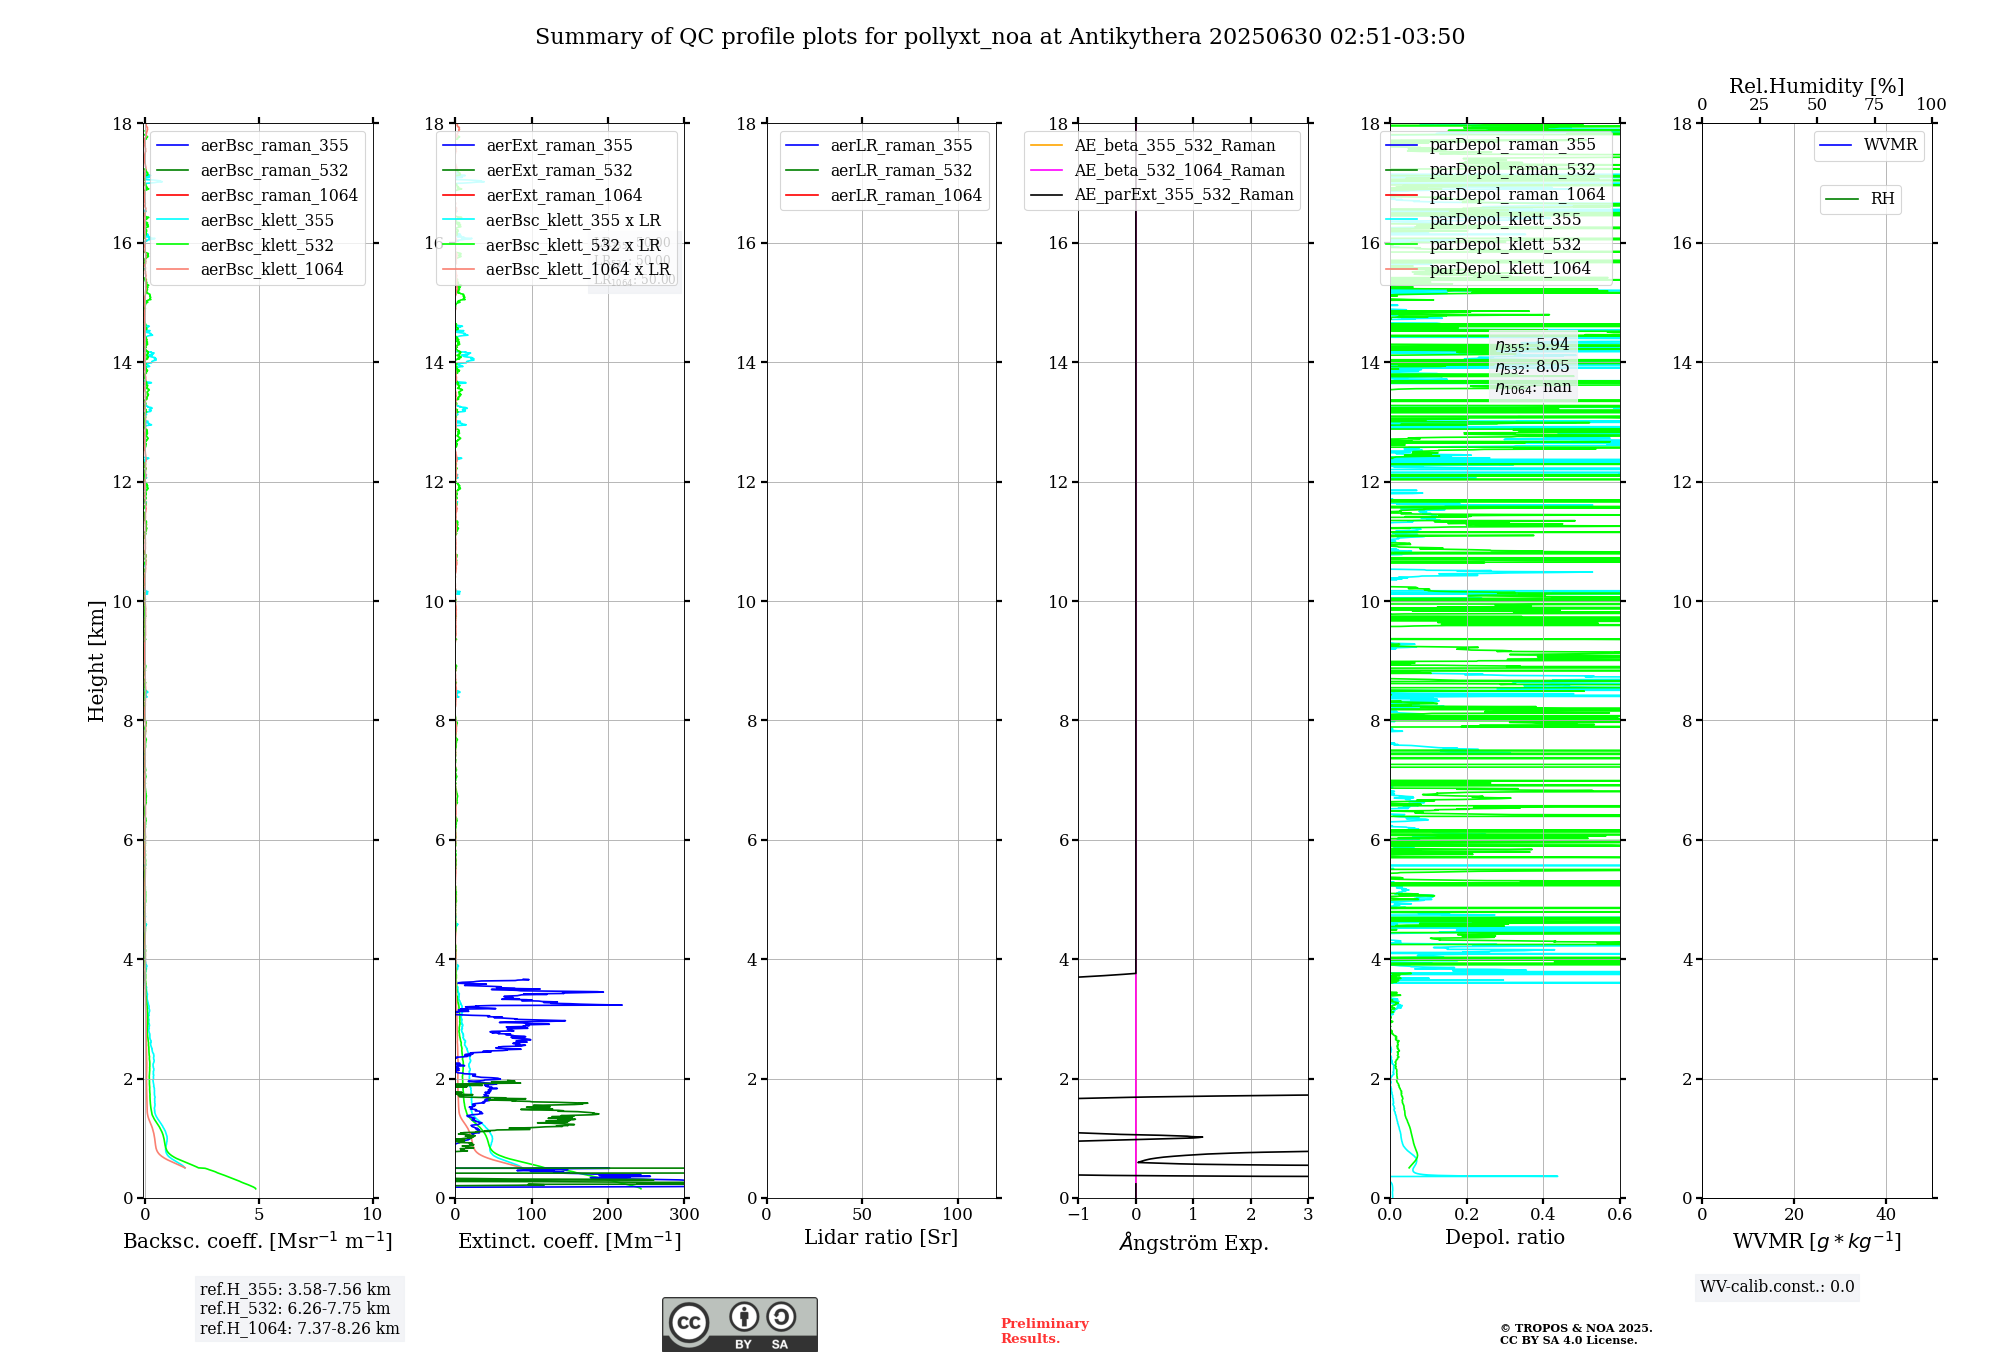The image size is (2000, 1360).
Task: Click the 'Lidar ratio [Sr]' axis label
Action: click(881, 1238)
